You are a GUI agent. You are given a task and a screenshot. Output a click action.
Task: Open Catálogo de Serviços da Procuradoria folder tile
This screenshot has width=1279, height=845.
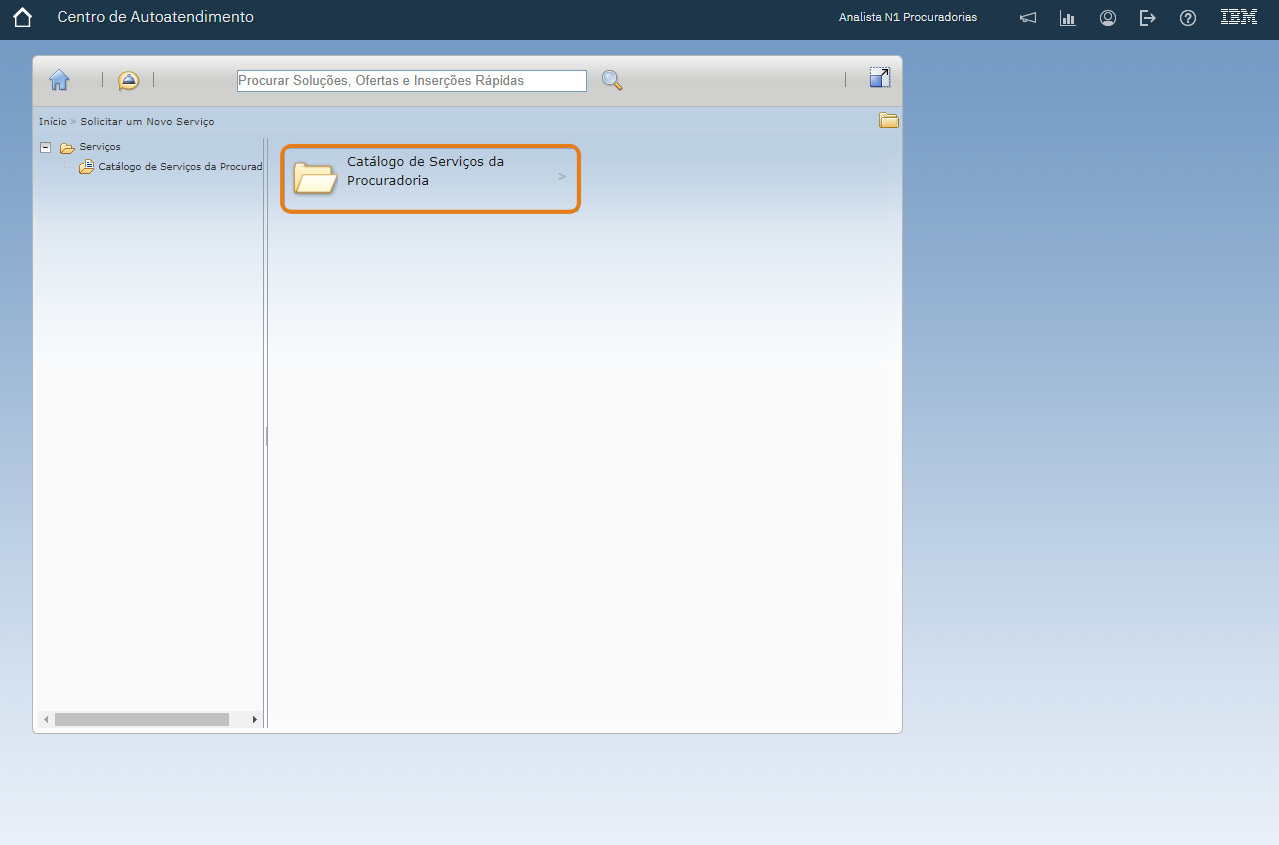tap(430, 178)
